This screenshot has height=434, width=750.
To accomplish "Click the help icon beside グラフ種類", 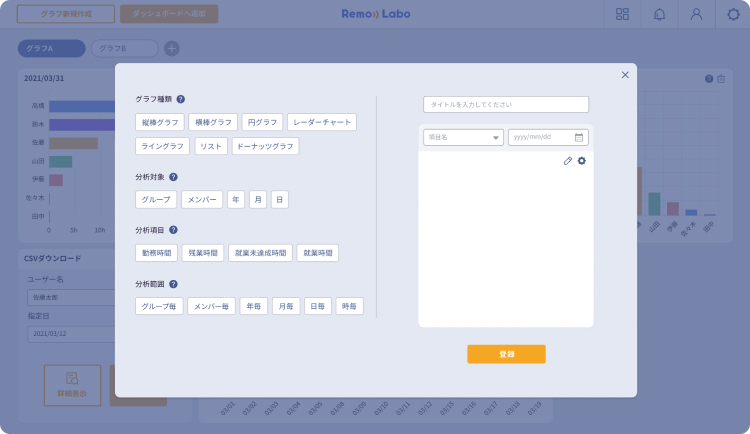I will pyautogui.click(x=181, y=99).
